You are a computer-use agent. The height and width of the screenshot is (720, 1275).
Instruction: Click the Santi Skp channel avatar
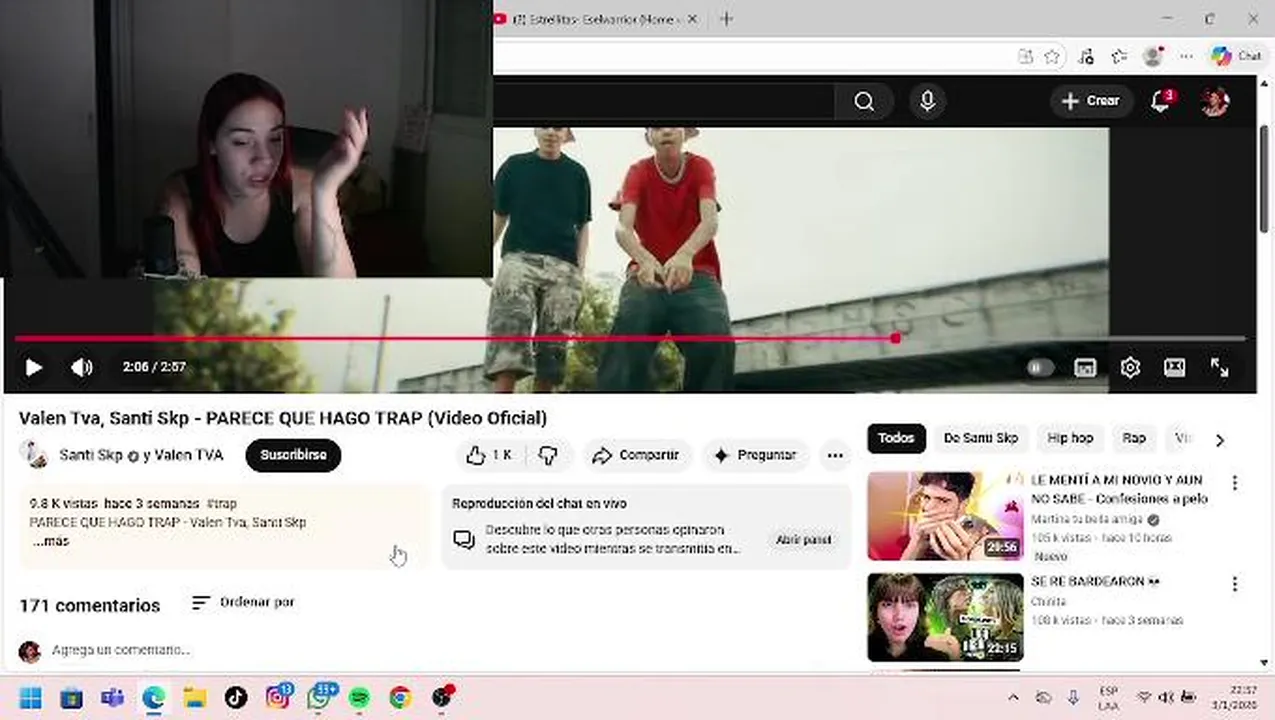pos(33,455)
